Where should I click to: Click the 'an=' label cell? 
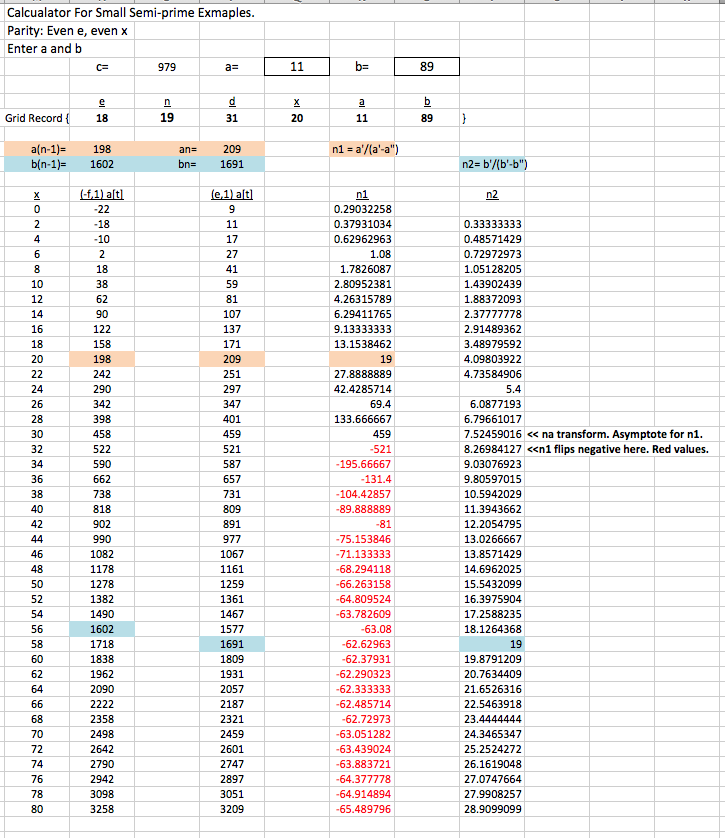167,149
